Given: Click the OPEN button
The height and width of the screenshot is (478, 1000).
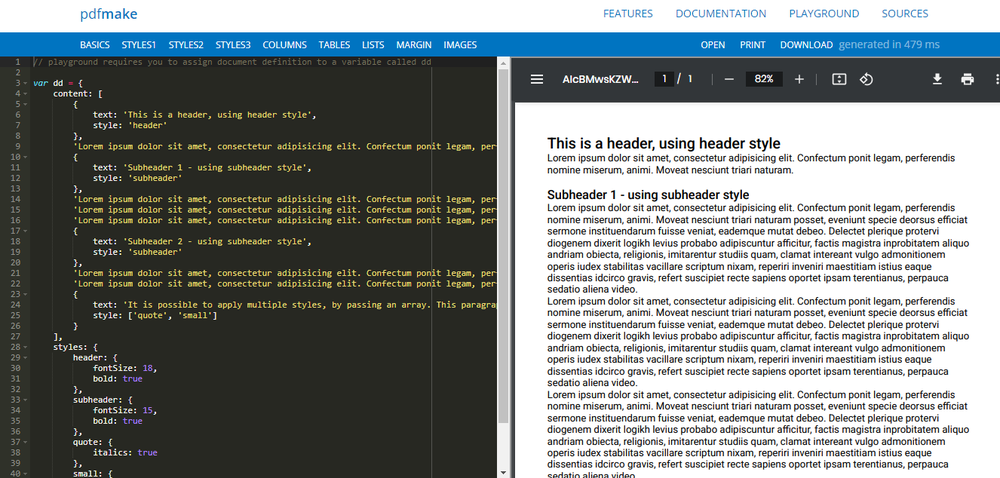Looking at the screenshot, I should tap(713, 45).
